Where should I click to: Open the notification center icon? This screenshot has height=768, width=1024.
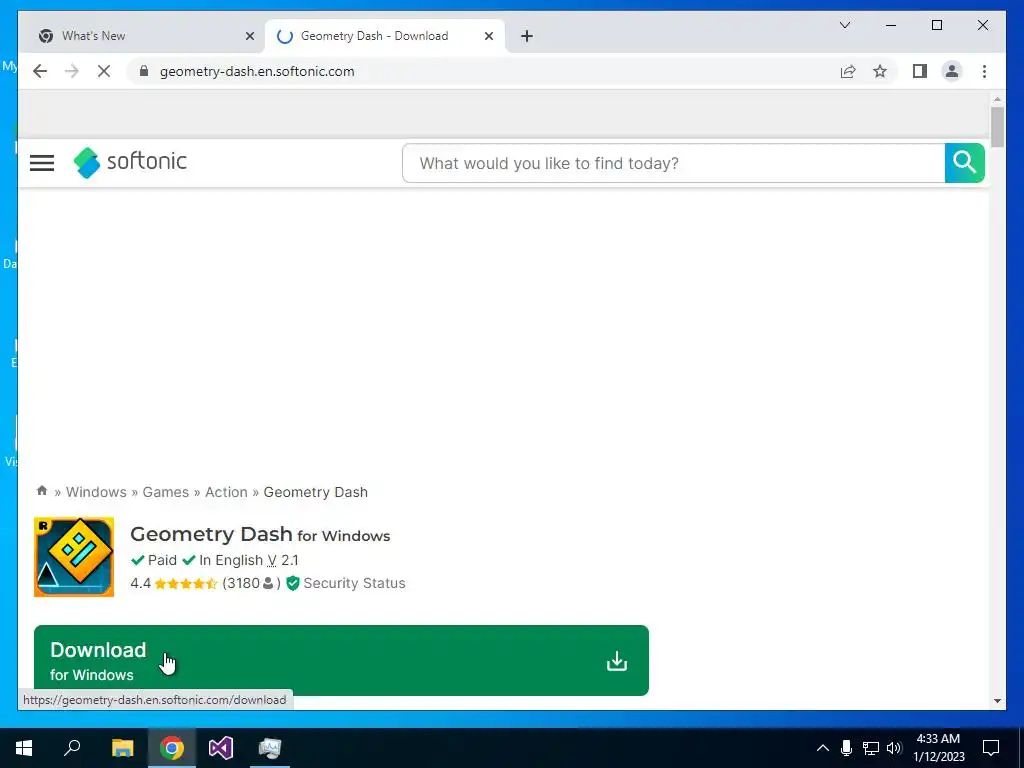click(x=991, y=748)
